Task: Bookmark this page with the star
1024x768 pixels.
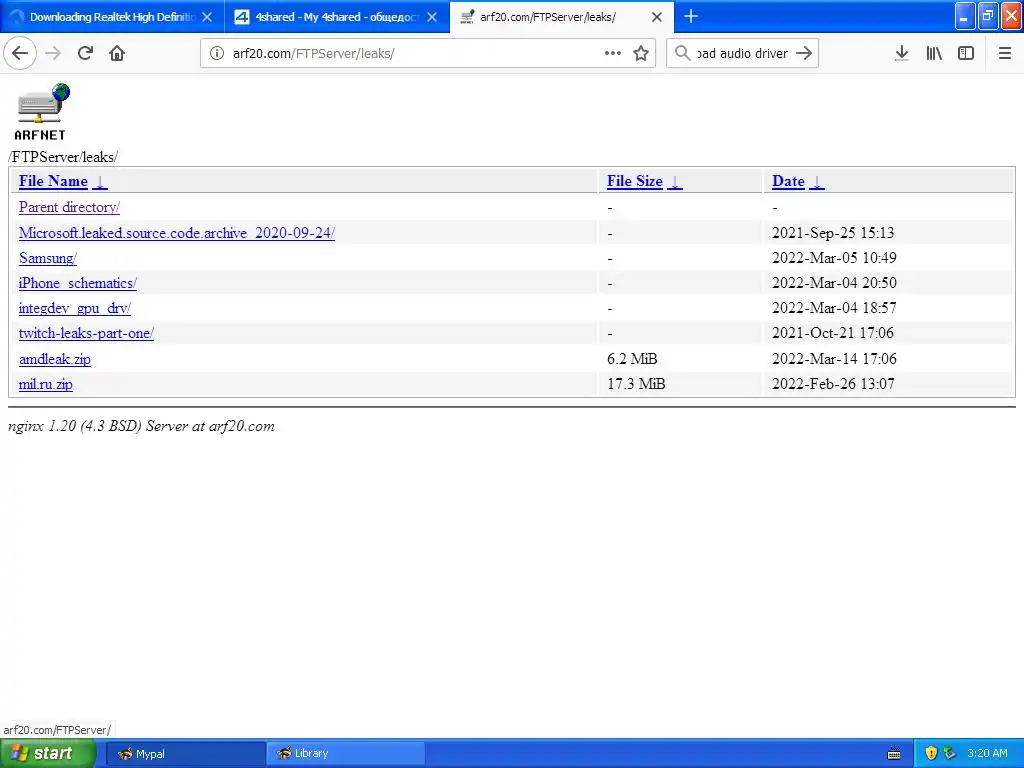Action: pos(641,53)
